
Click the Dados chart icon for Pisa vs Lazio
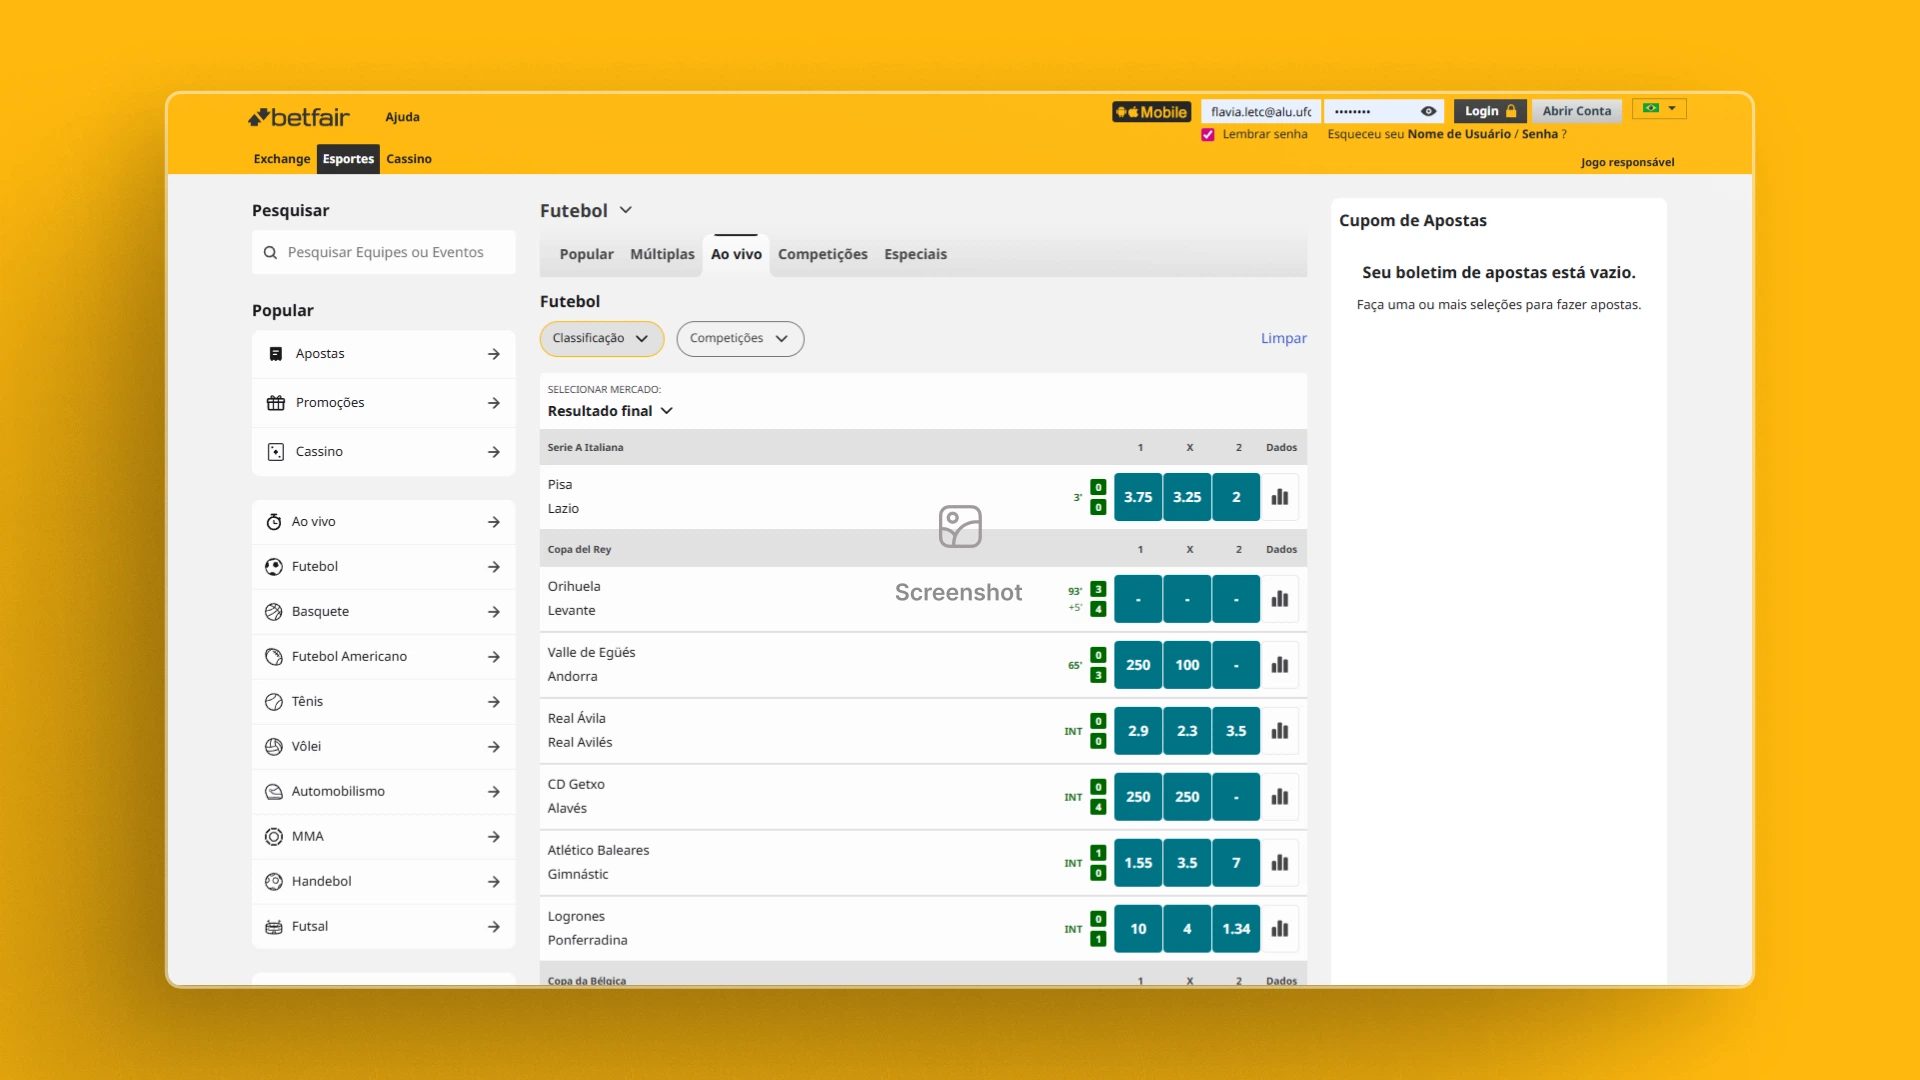(1279, 496)
